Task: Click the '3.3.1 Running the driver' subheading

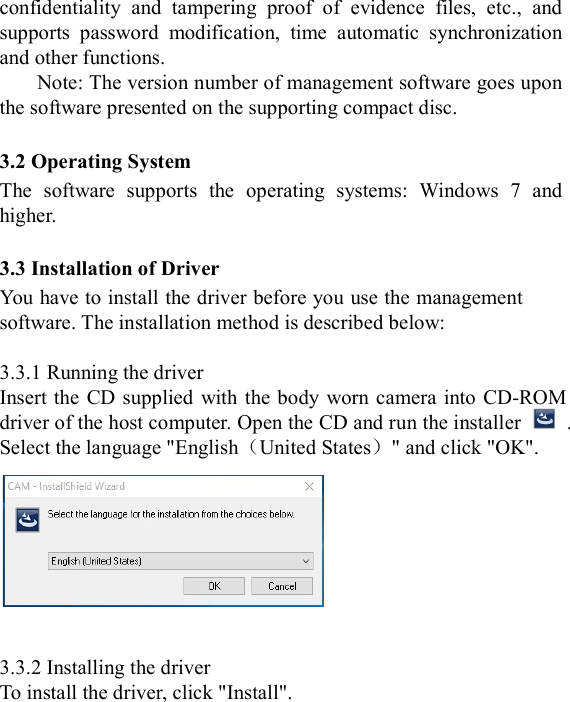Action: [x=102, y=372]
